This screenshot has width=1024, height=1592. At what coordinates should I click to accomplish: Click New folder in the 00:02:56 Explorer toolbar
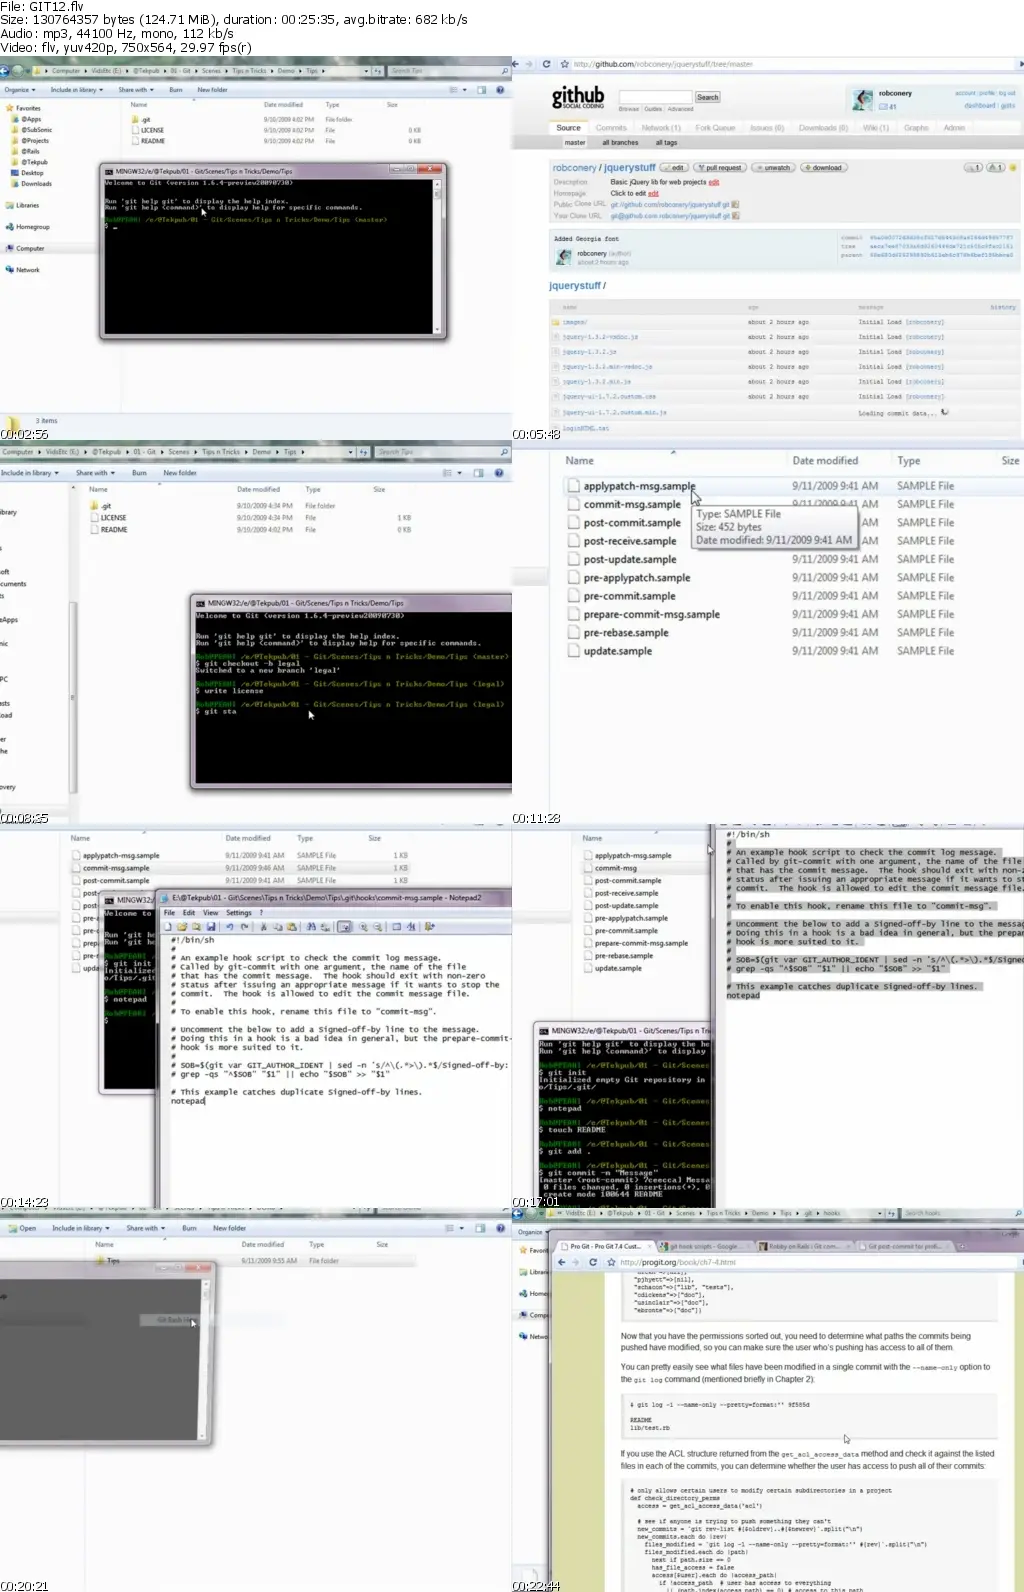tap(212, 90)
